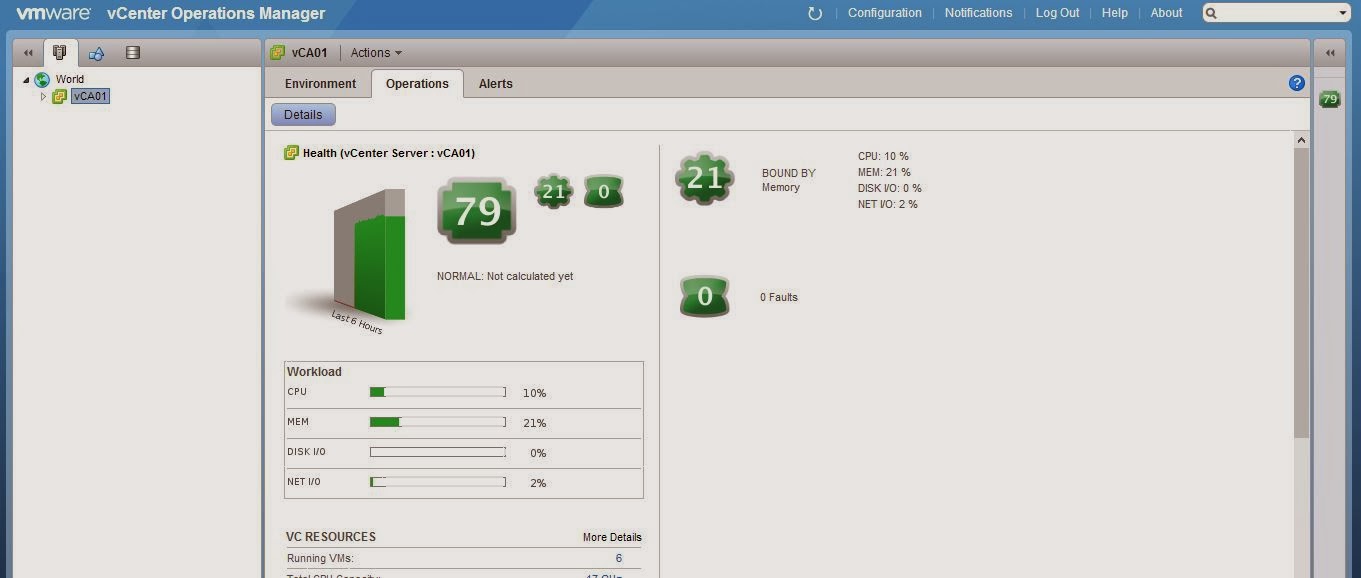This screenshot has height=578, width=1361.
Task: Switch to the Alerts tab
Action: point(495,84)
